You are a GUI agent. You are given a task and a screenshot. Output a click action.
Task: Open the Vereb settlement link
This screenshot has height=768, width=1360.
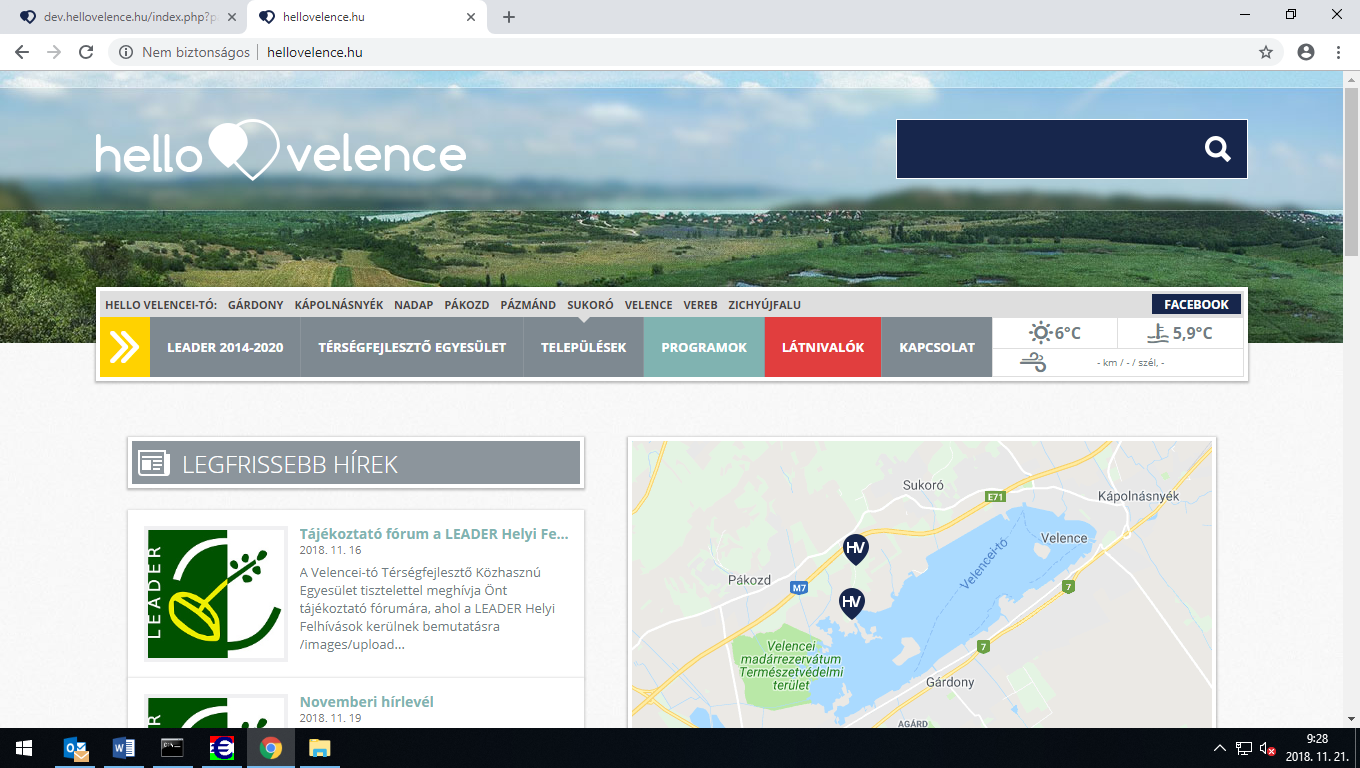coord(701,305)
